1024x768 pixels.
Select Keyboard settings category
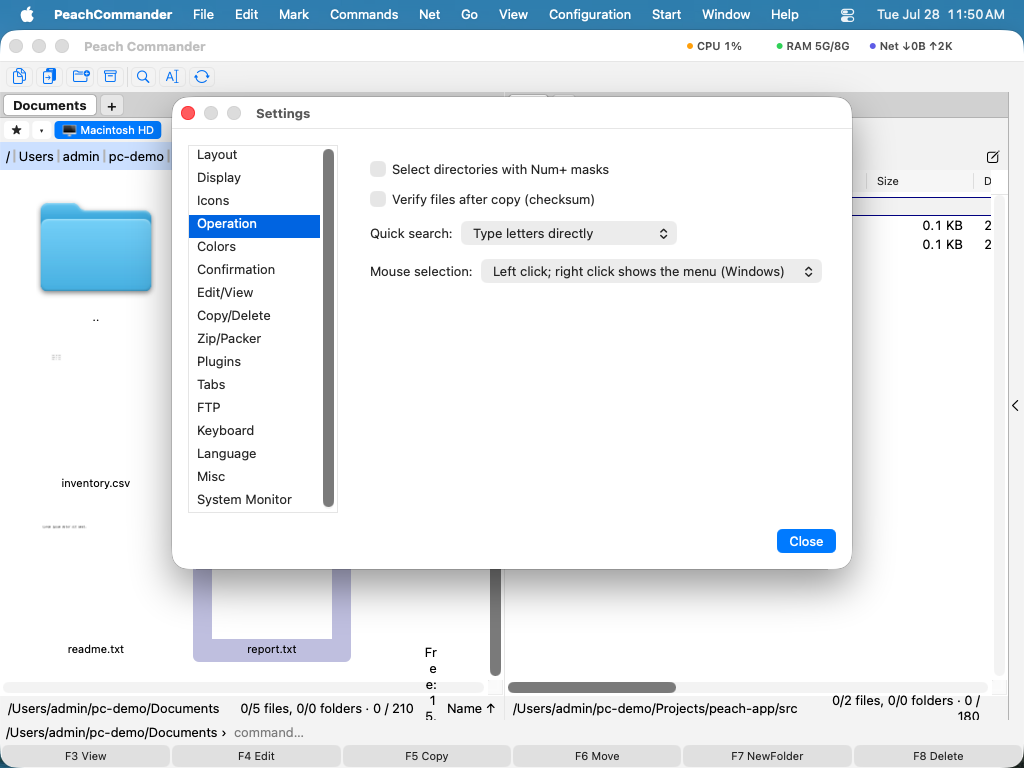pos(254,430)
